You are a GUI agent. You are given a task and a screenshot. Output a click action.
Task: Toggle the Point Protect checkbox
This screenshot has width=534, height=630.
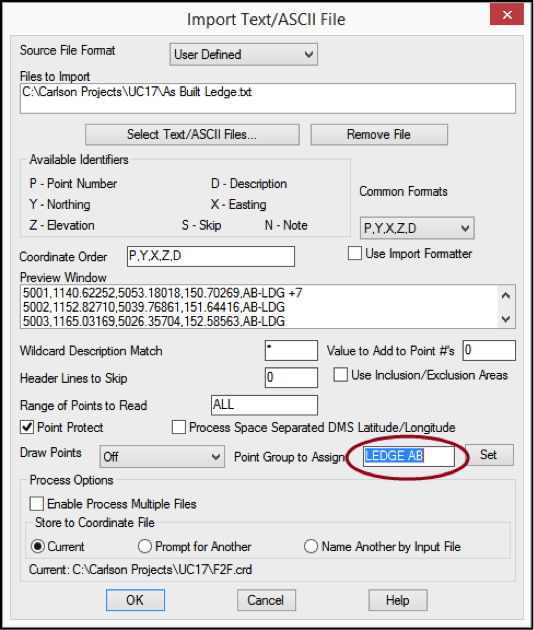point(27,427)
